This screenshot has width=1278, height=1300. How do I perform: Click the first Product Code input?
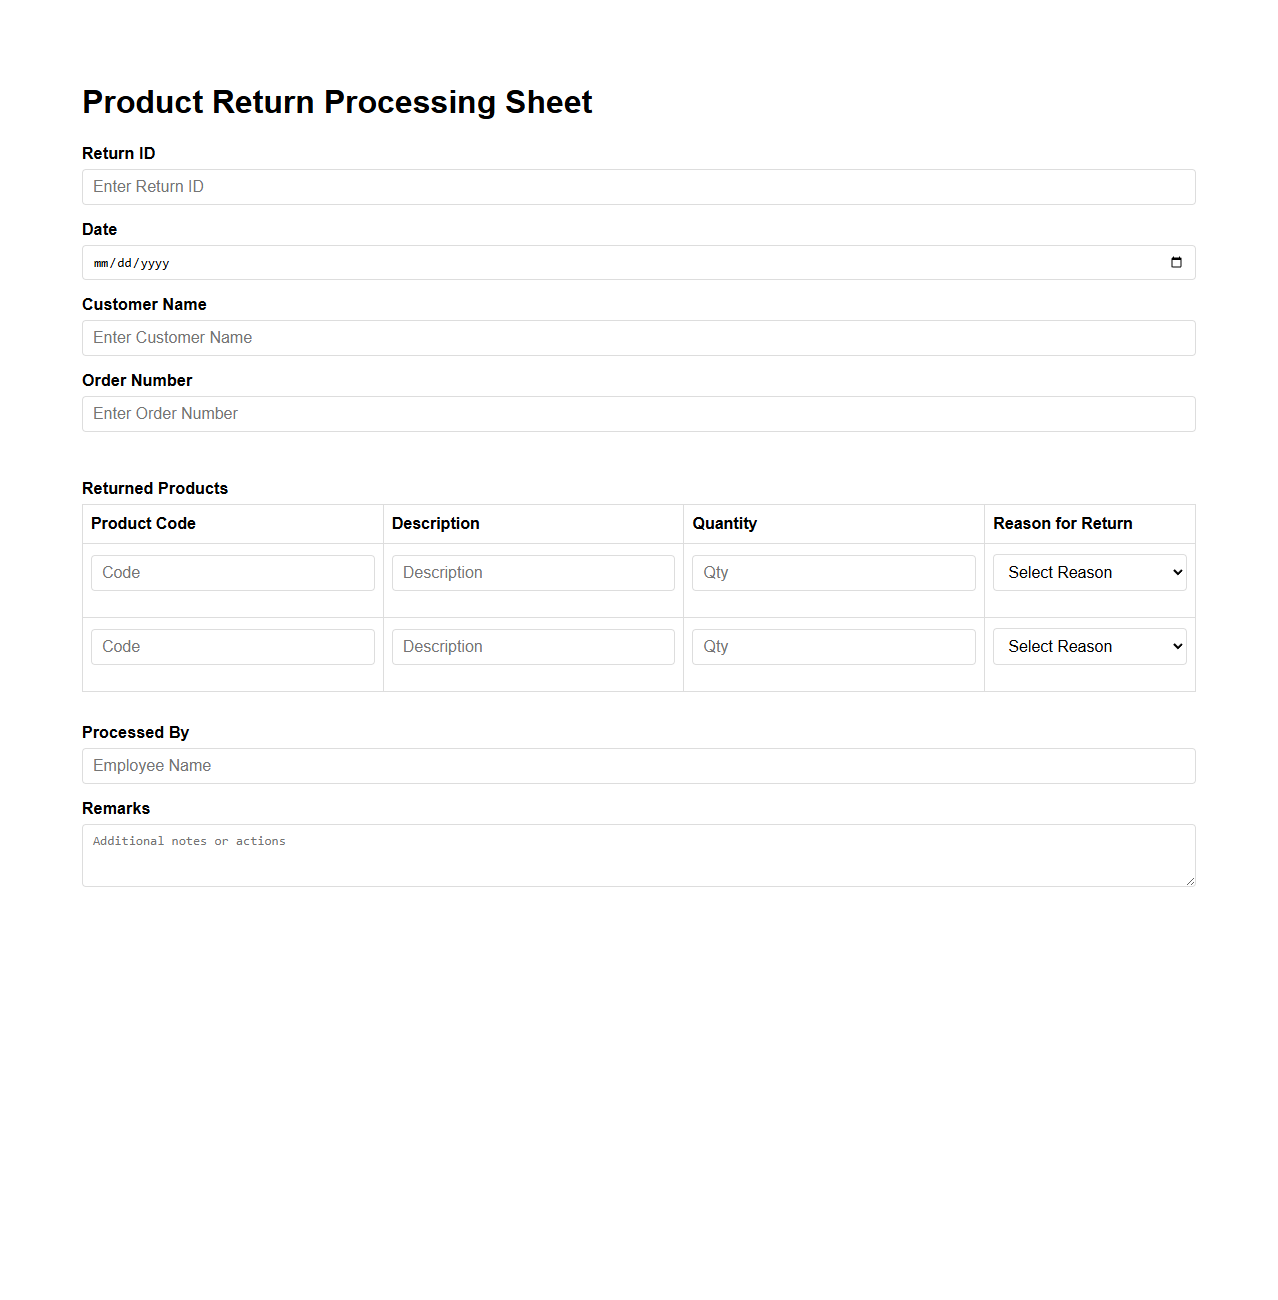point(232,572)
